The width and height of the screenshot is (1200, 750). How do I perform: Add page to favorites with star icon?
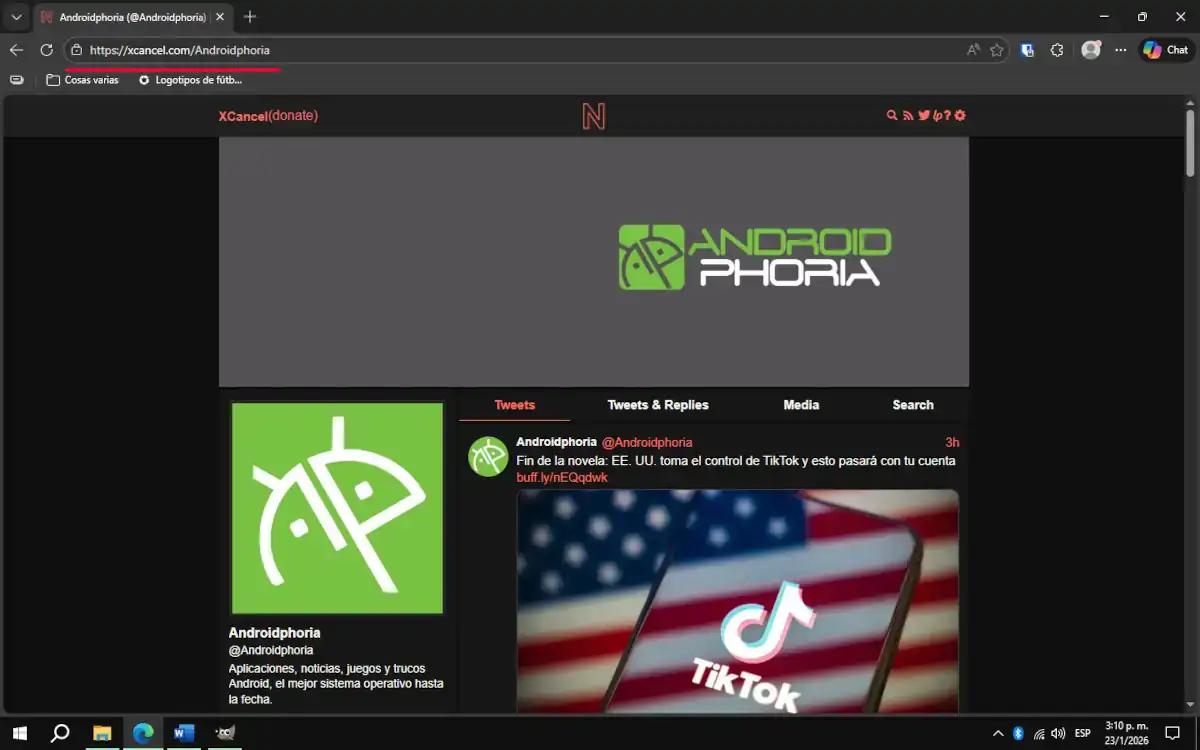click(997, 50)
